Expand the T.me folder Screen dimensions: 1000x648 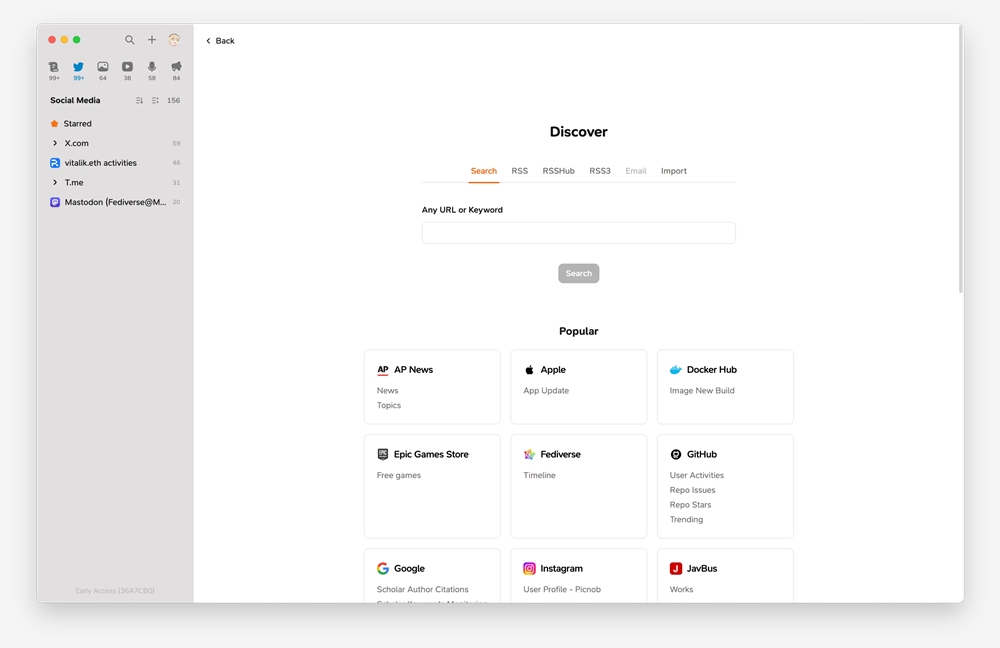pyautogui.click(x=55, y=182)
